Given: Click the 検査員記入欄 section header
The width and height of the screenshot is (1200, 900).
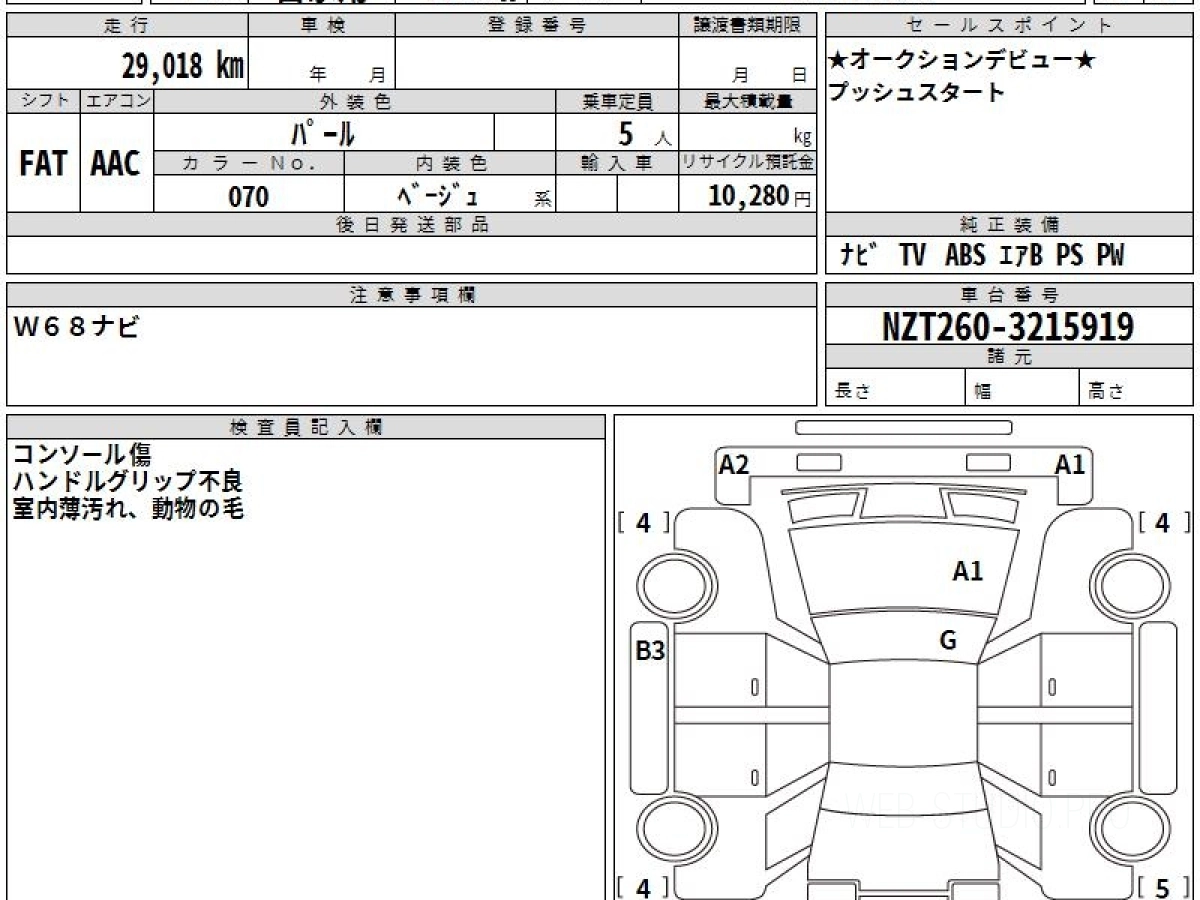Looking at the screenshot, I should coord(306,427).
